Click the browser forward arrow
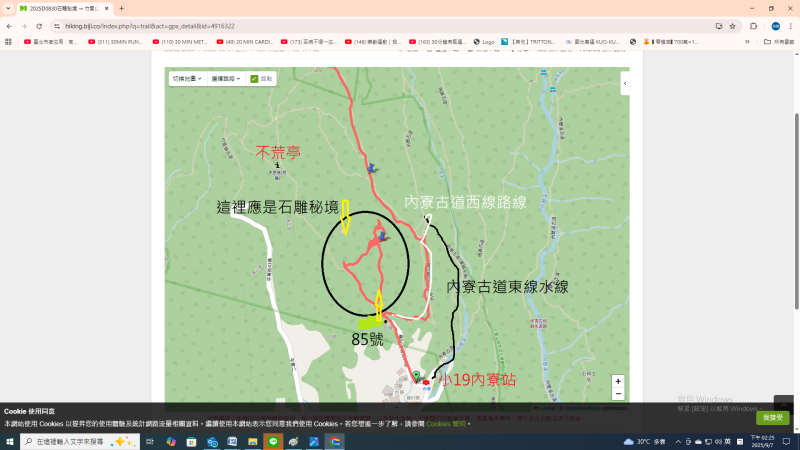The image size is (800, 450). 24,26
